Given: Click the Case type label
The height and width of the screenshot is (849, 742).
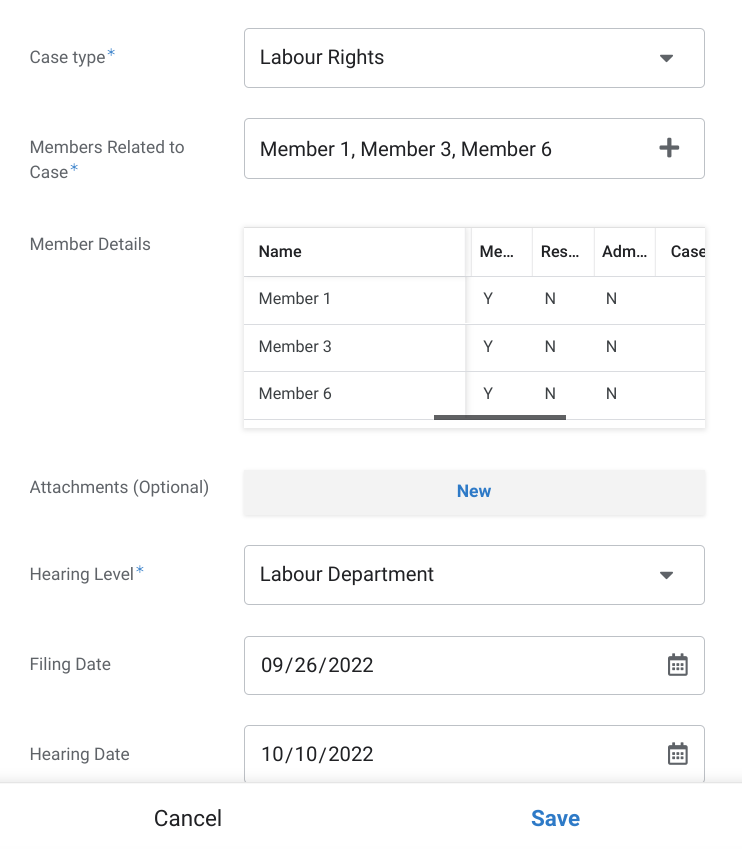Looking at the screenshot, I should pyautogui.click(x=68, y=57).
